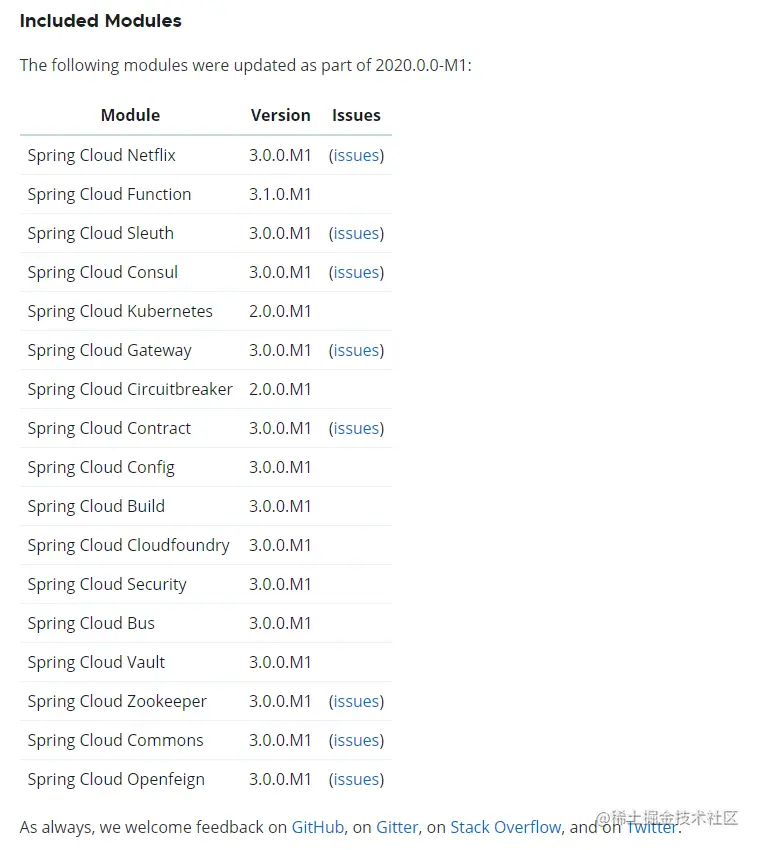Click the Spring Cloud Vault module name
Viewport: 761px width, 850px height.
[x=96, y=662]
